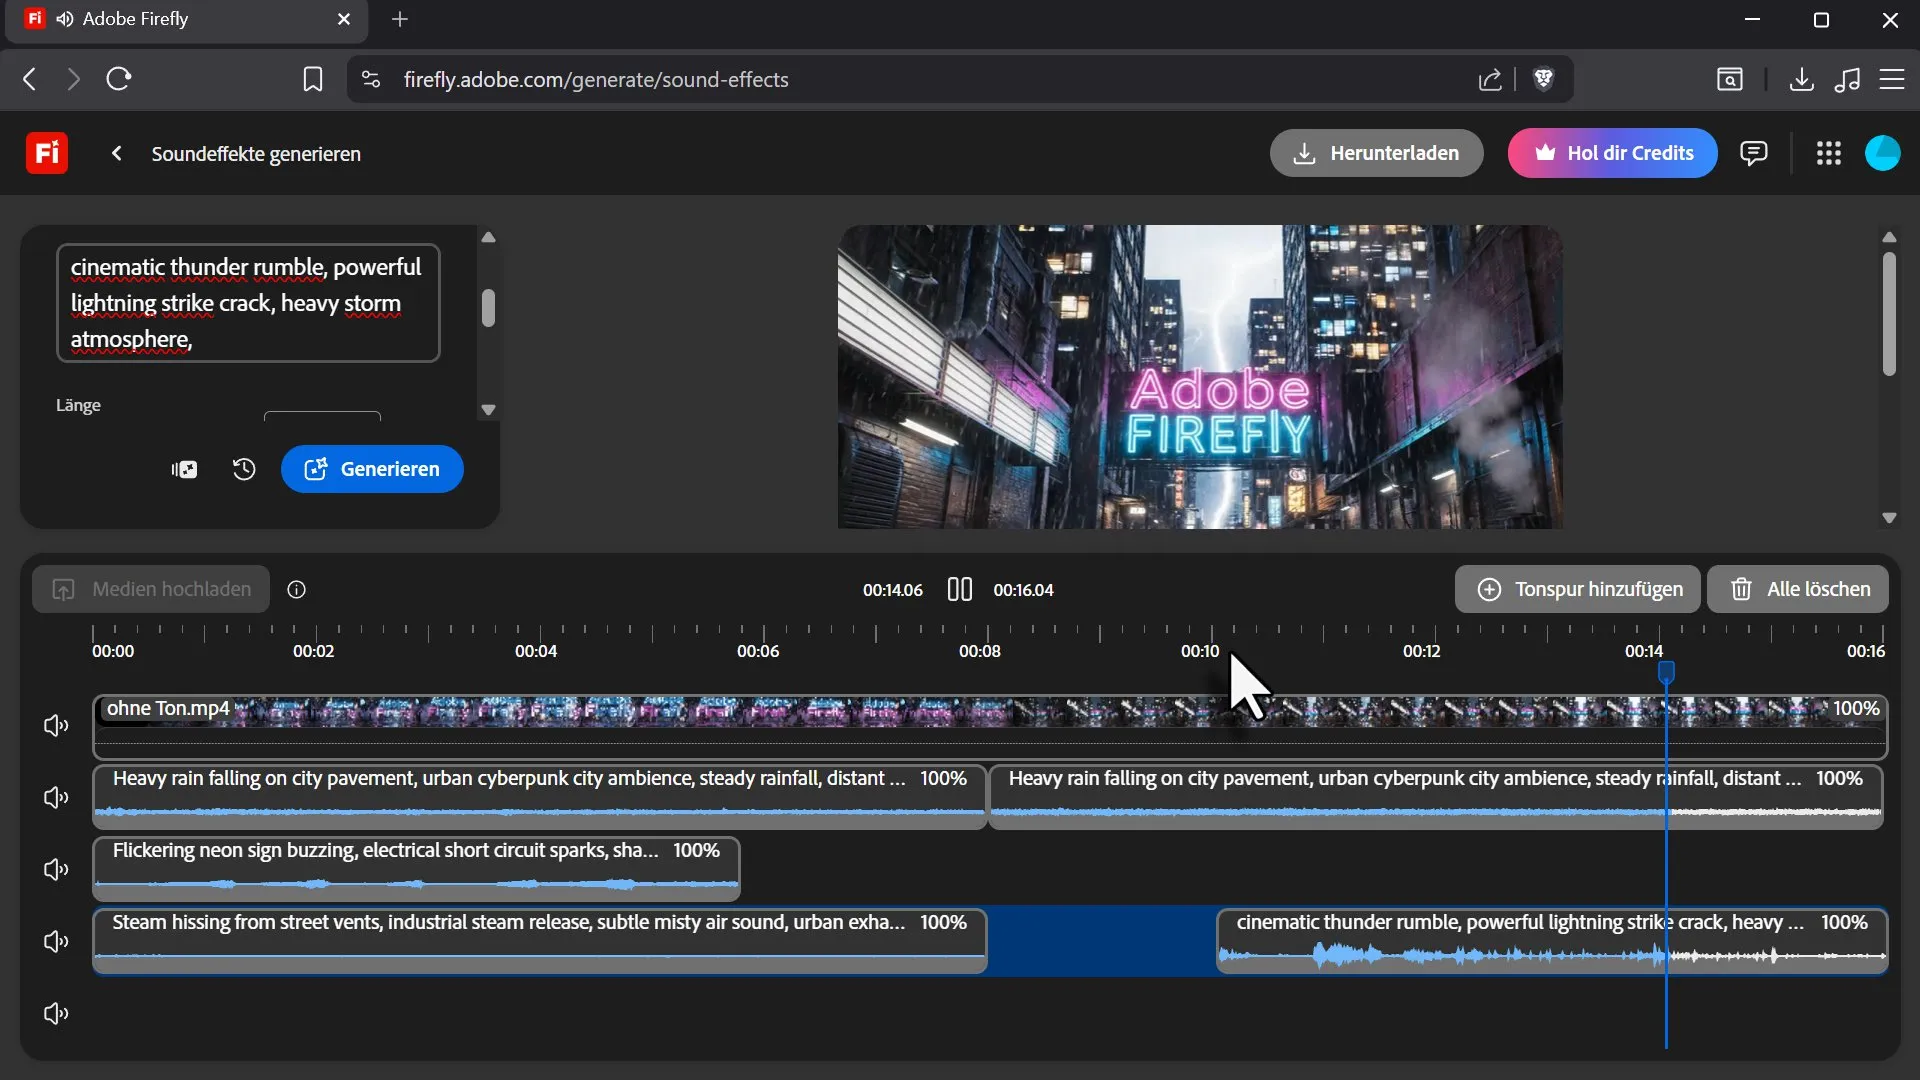Pause playback with the pause button
This screenshot has width=1920, height=1080.
pyautogui.click(x=959, y=589)
